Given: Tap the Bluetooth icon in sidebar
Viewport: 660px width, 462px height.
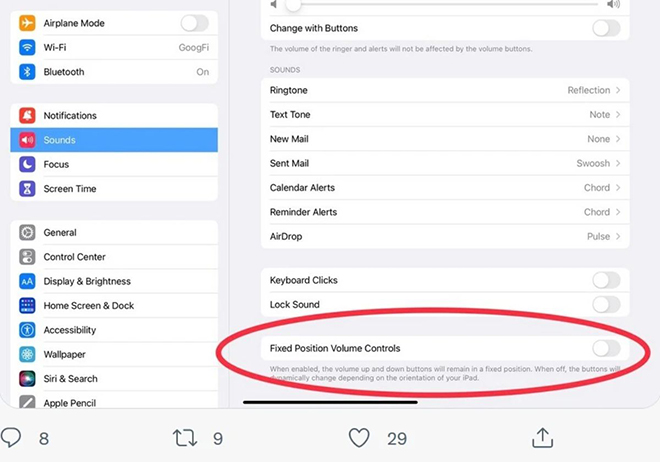Looking at the screenshot, I should (27, 72).
